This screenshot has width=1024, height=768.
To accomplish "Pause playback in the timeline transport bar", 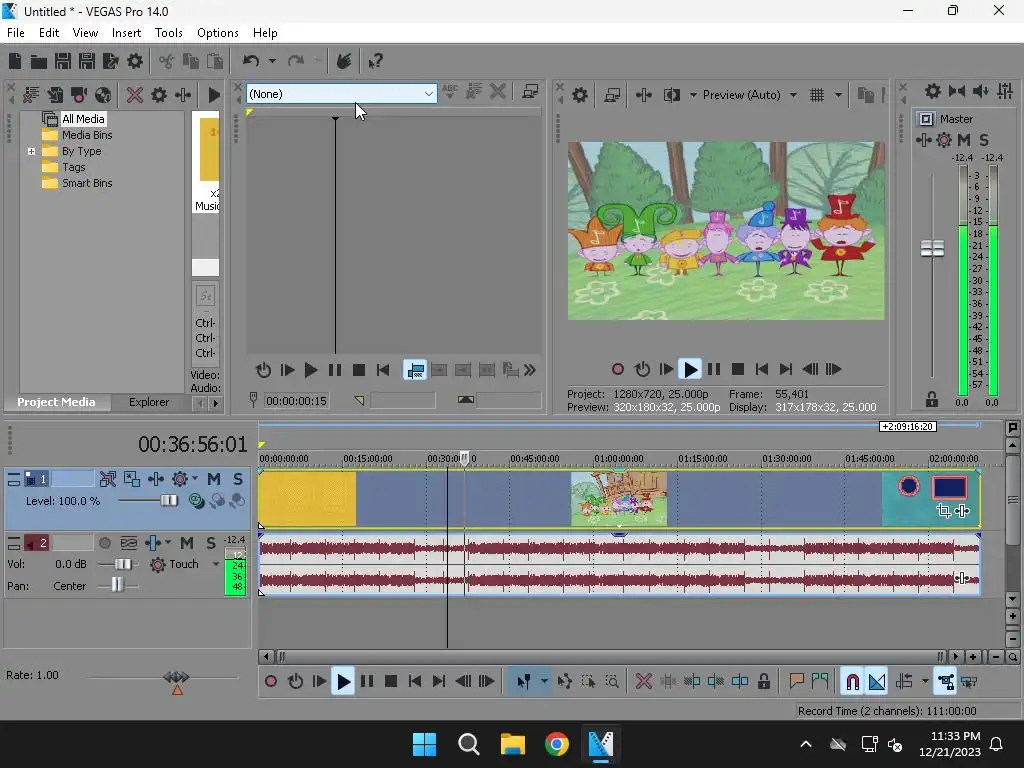I will click(367, 682).
